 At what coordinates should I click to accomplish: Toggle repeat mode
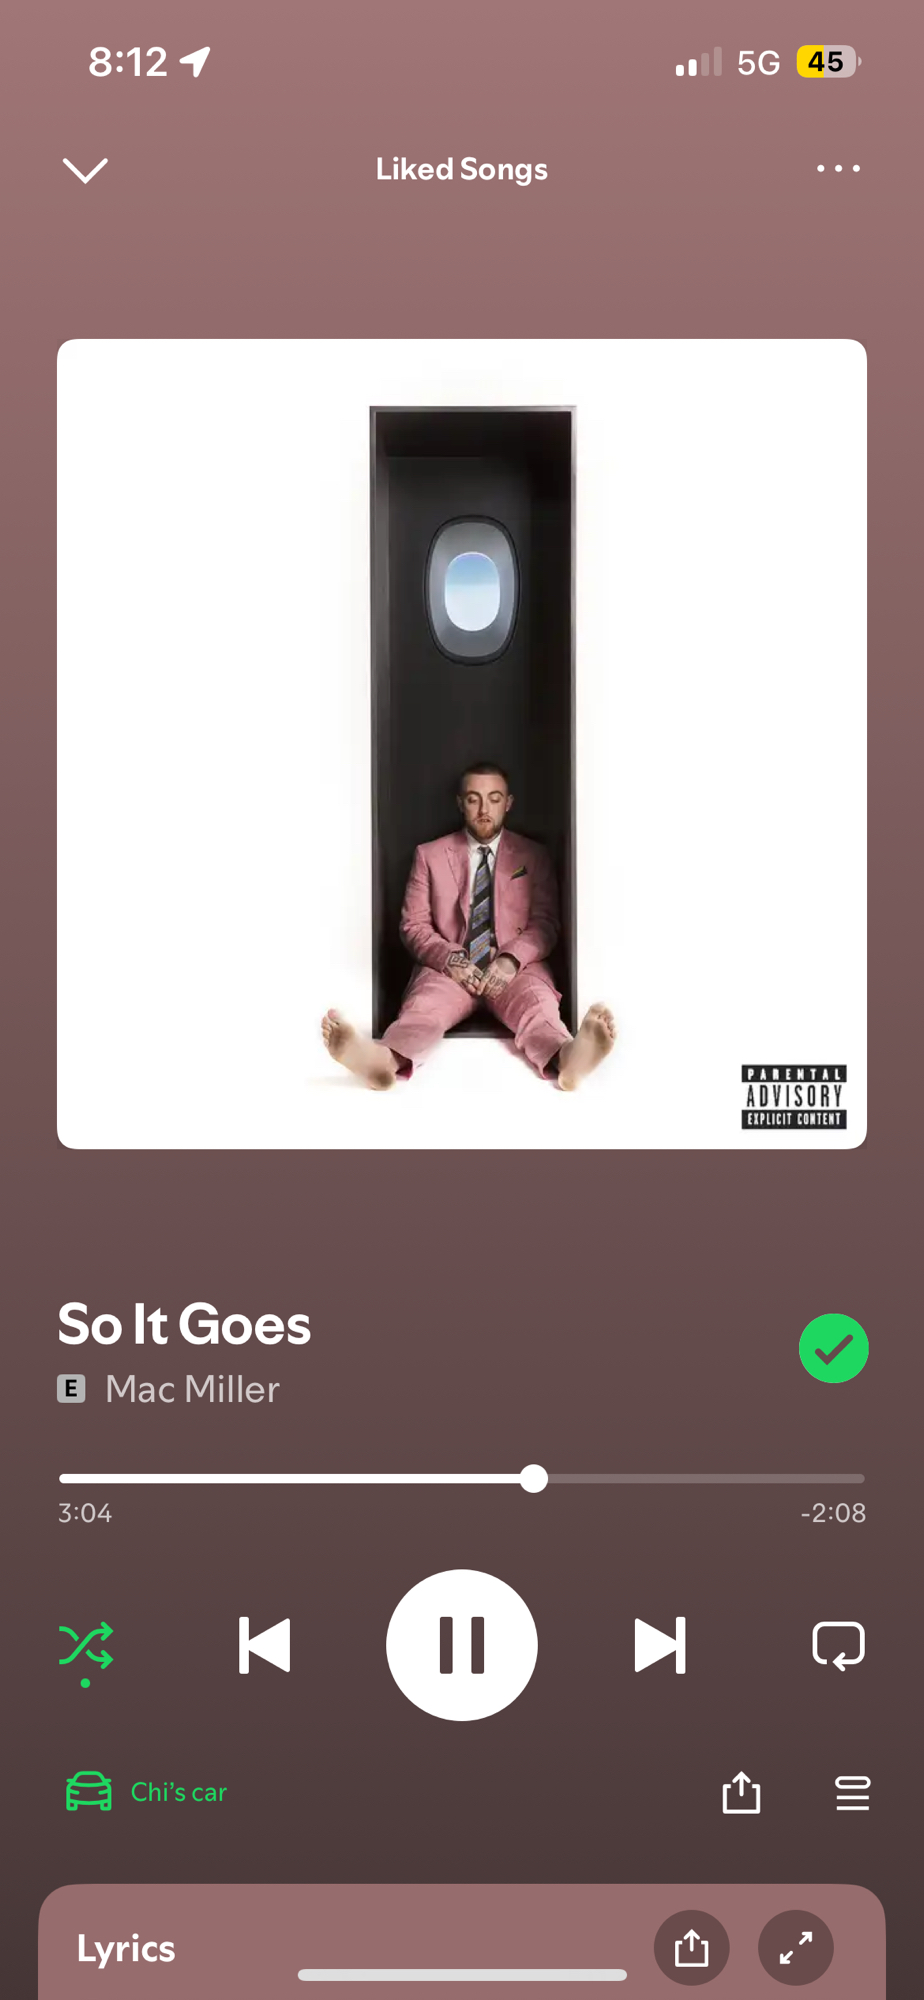tap(838, 1645)
